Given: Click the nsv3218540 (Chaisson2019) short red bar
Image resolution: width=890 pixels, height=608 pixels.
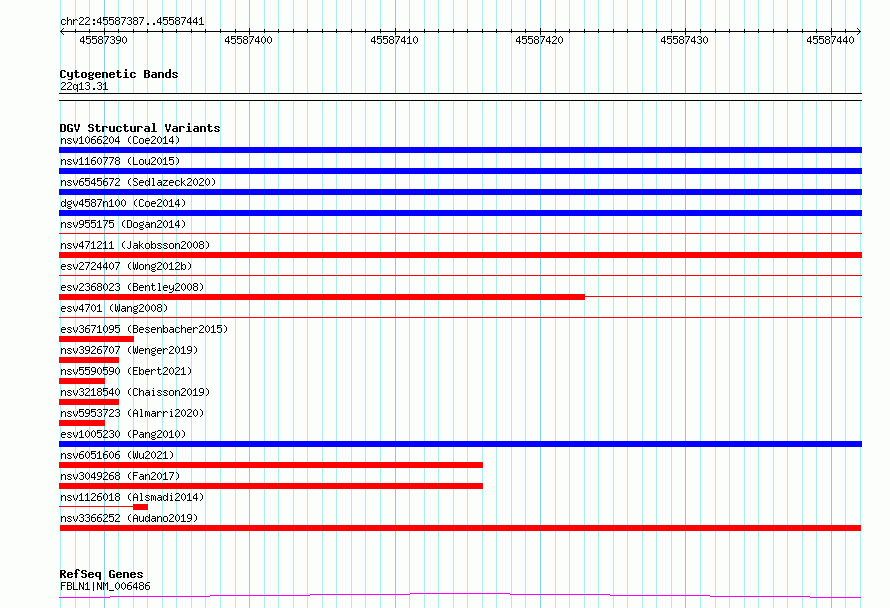Looking at the screenshot, I should (x=89, y=402).
